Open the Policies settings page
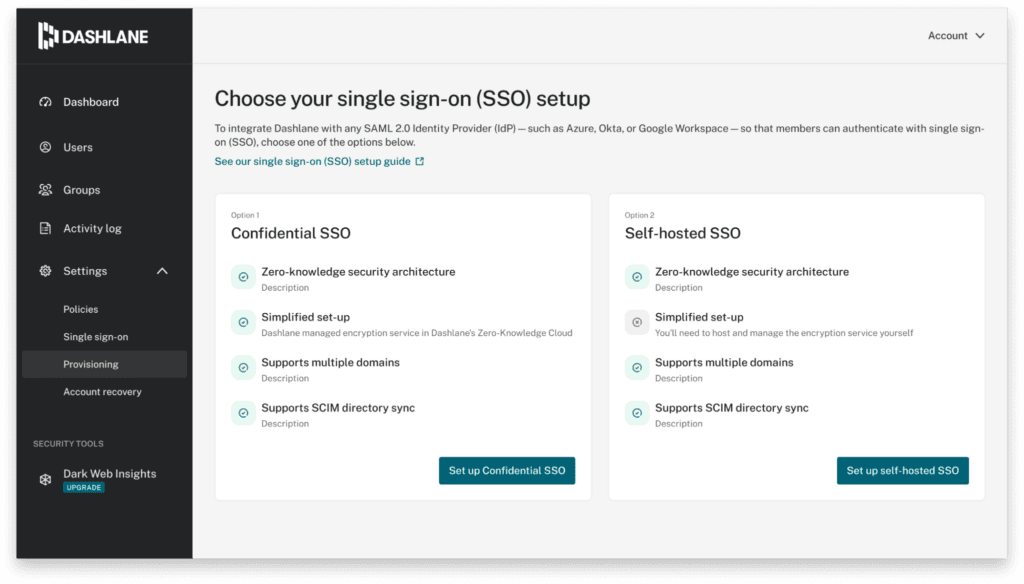Viewport: 1024px width, 584px height. click(81, 310)
